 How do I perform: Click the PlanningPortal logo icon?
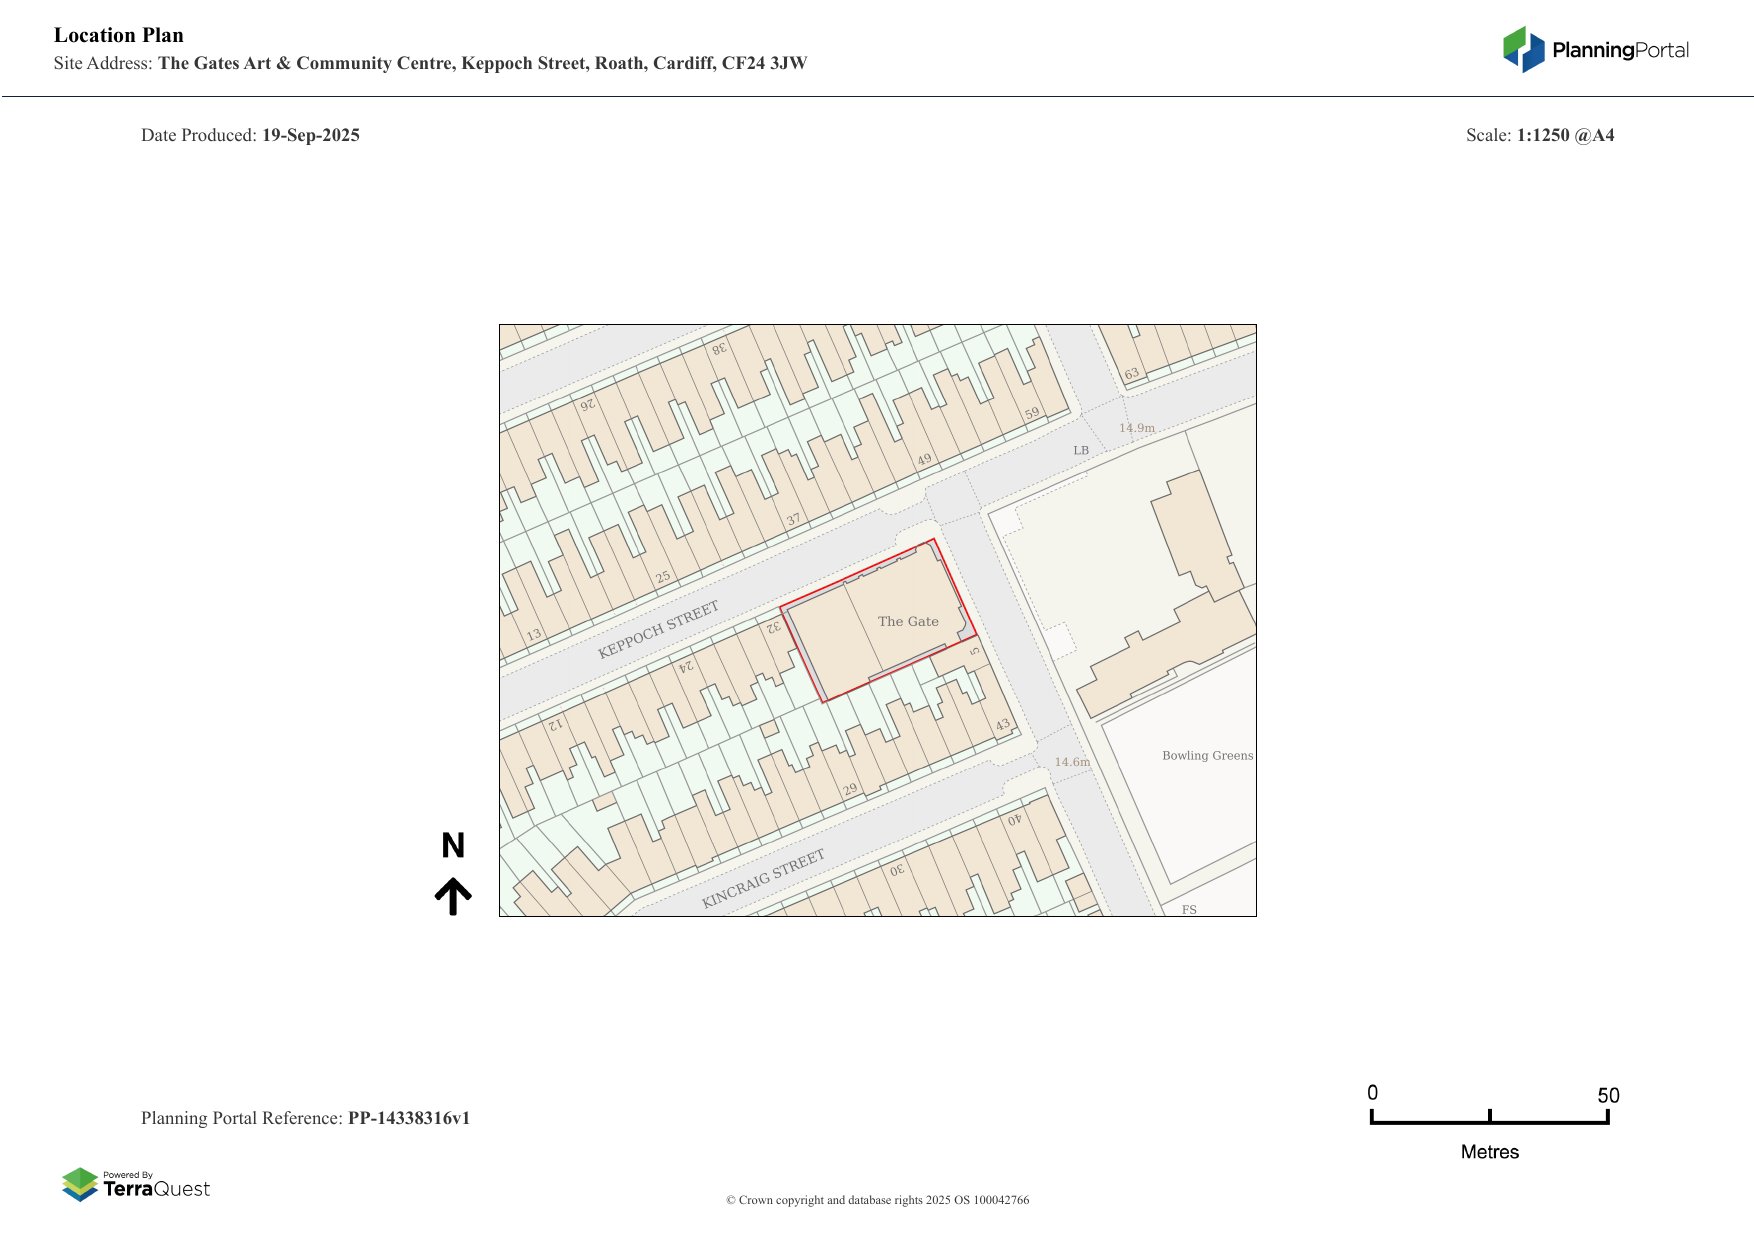tap(1523, 49)
